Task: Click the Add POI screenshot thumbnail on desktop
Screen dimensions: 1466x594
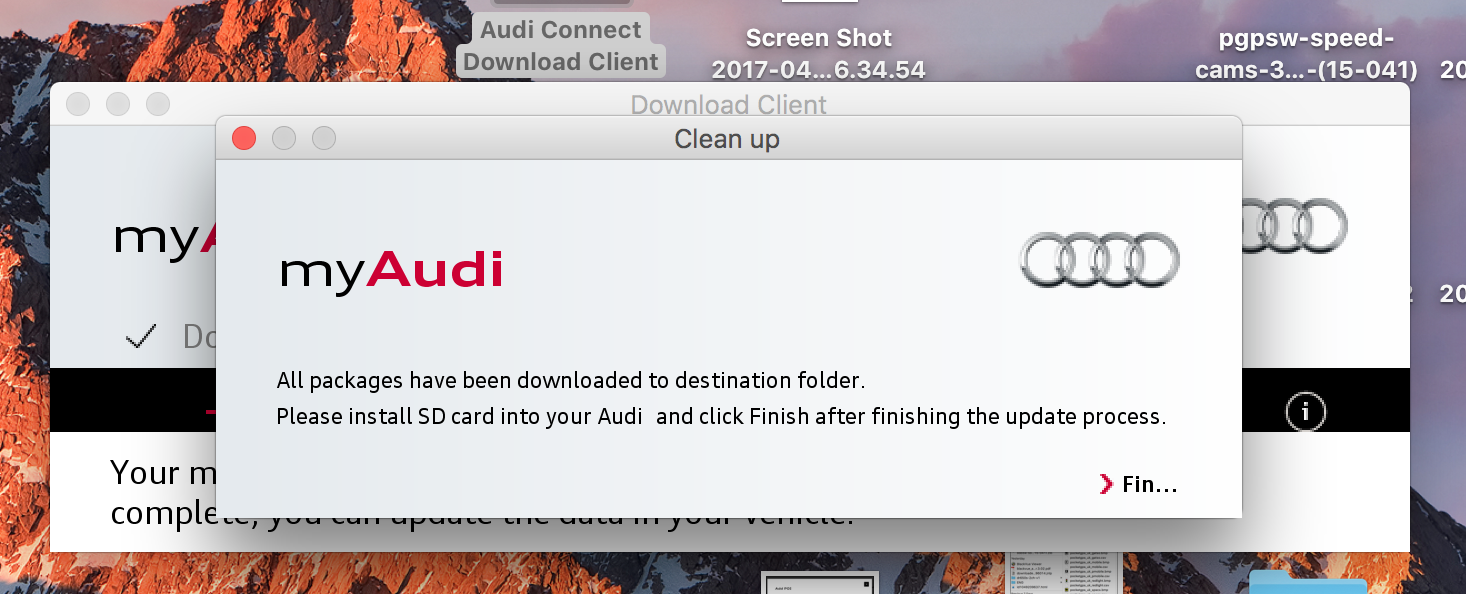Action: (819, 583)
